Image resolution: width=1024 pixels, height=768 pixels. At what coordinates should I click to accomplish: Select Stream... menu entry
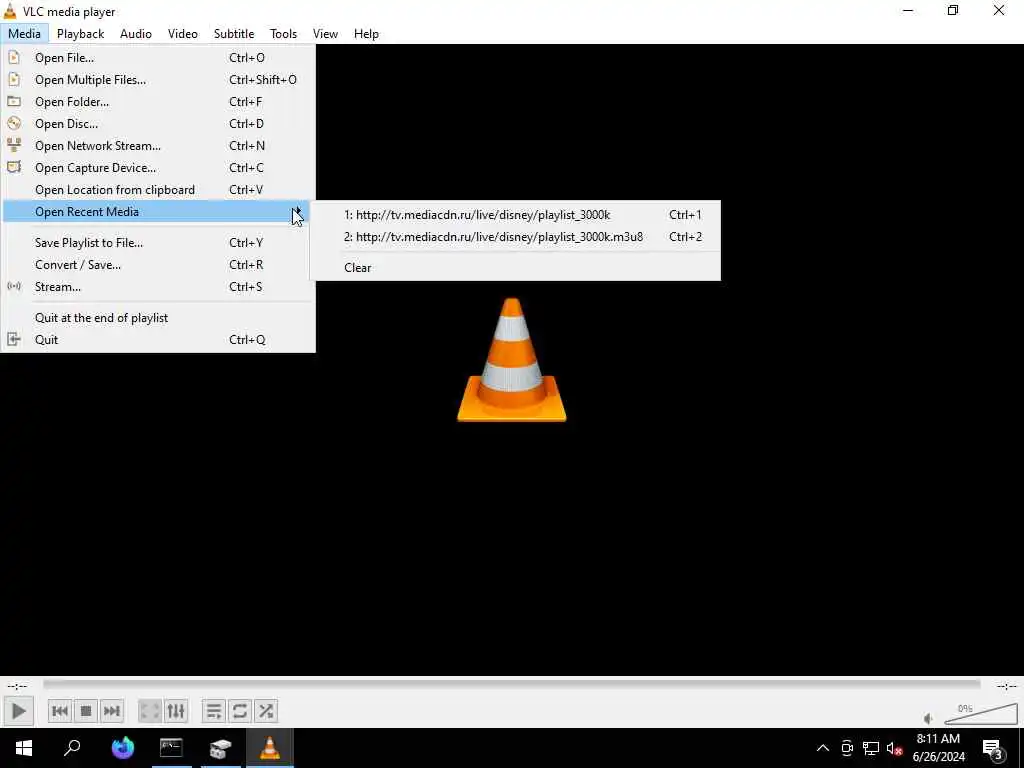158,287
